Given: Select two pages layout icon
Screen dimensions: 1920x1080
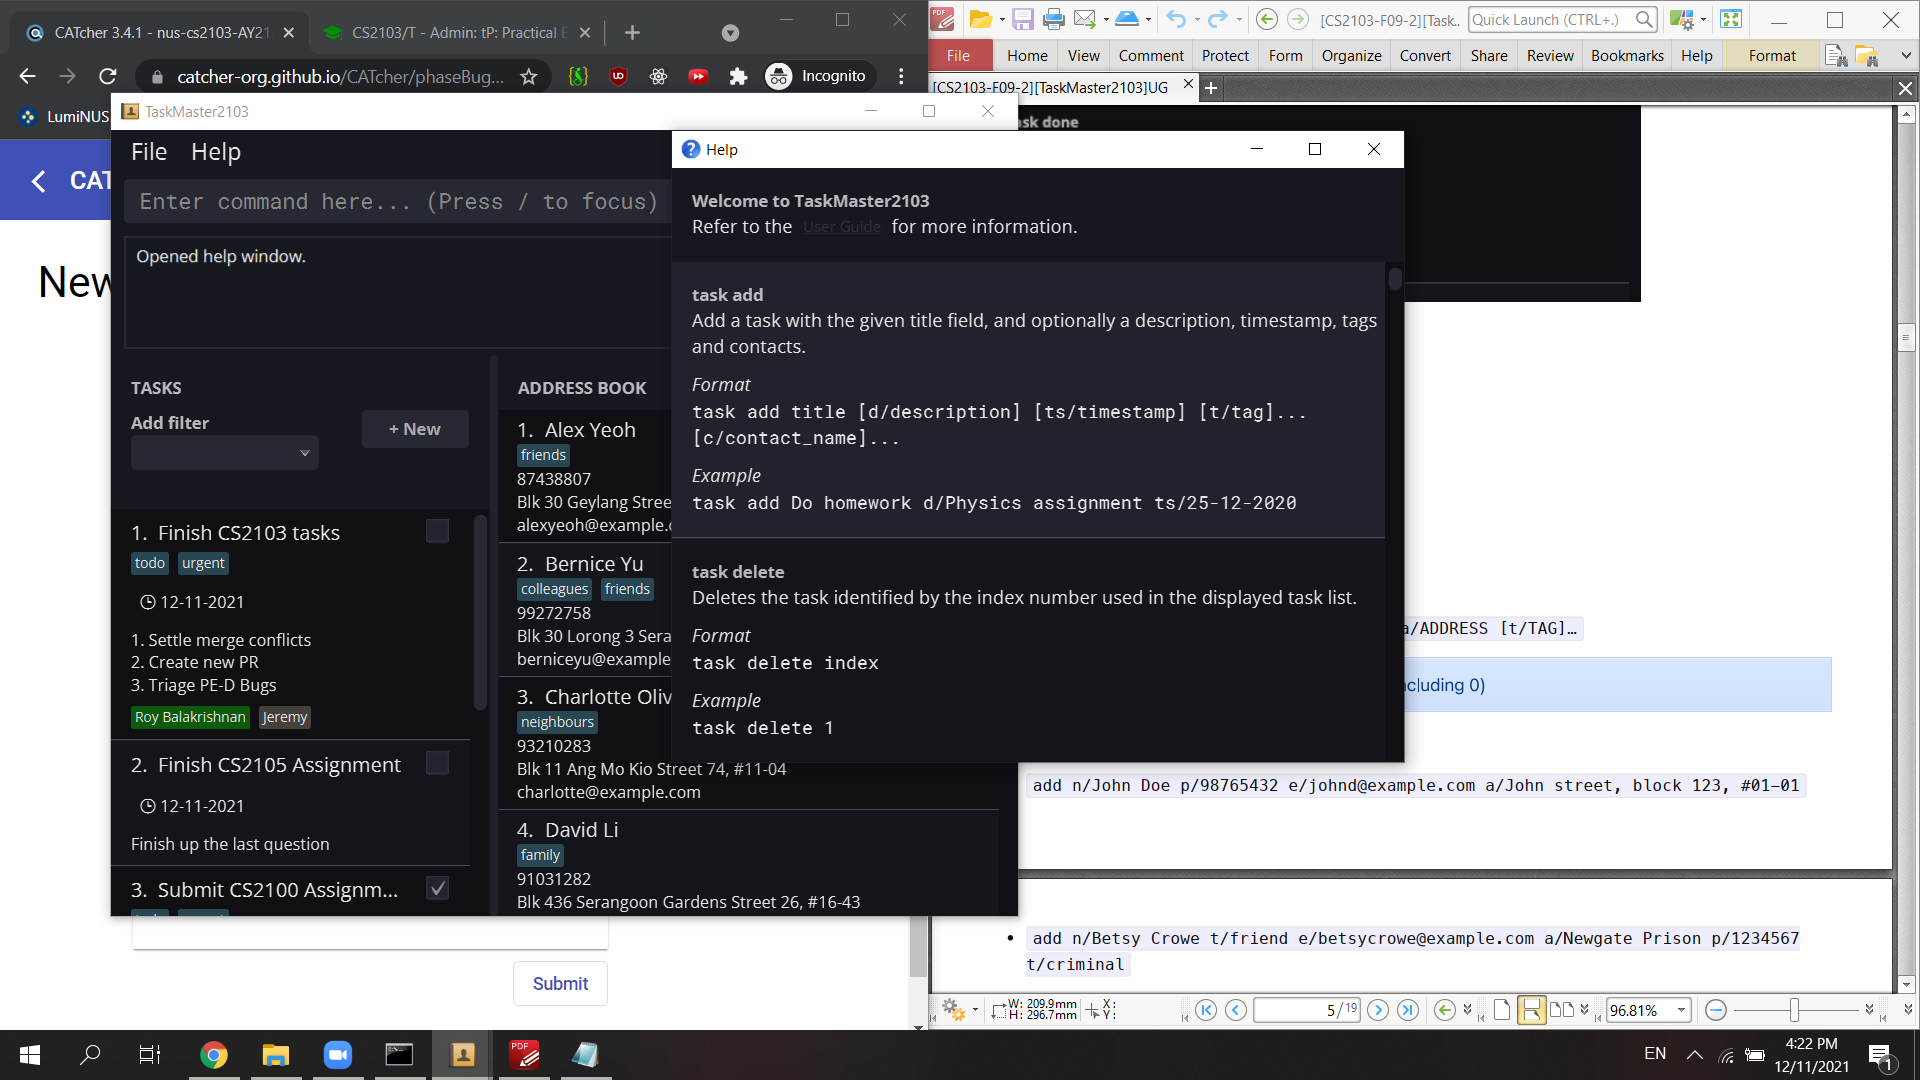Looking at the screenshot, I should pos(1562,1010).
